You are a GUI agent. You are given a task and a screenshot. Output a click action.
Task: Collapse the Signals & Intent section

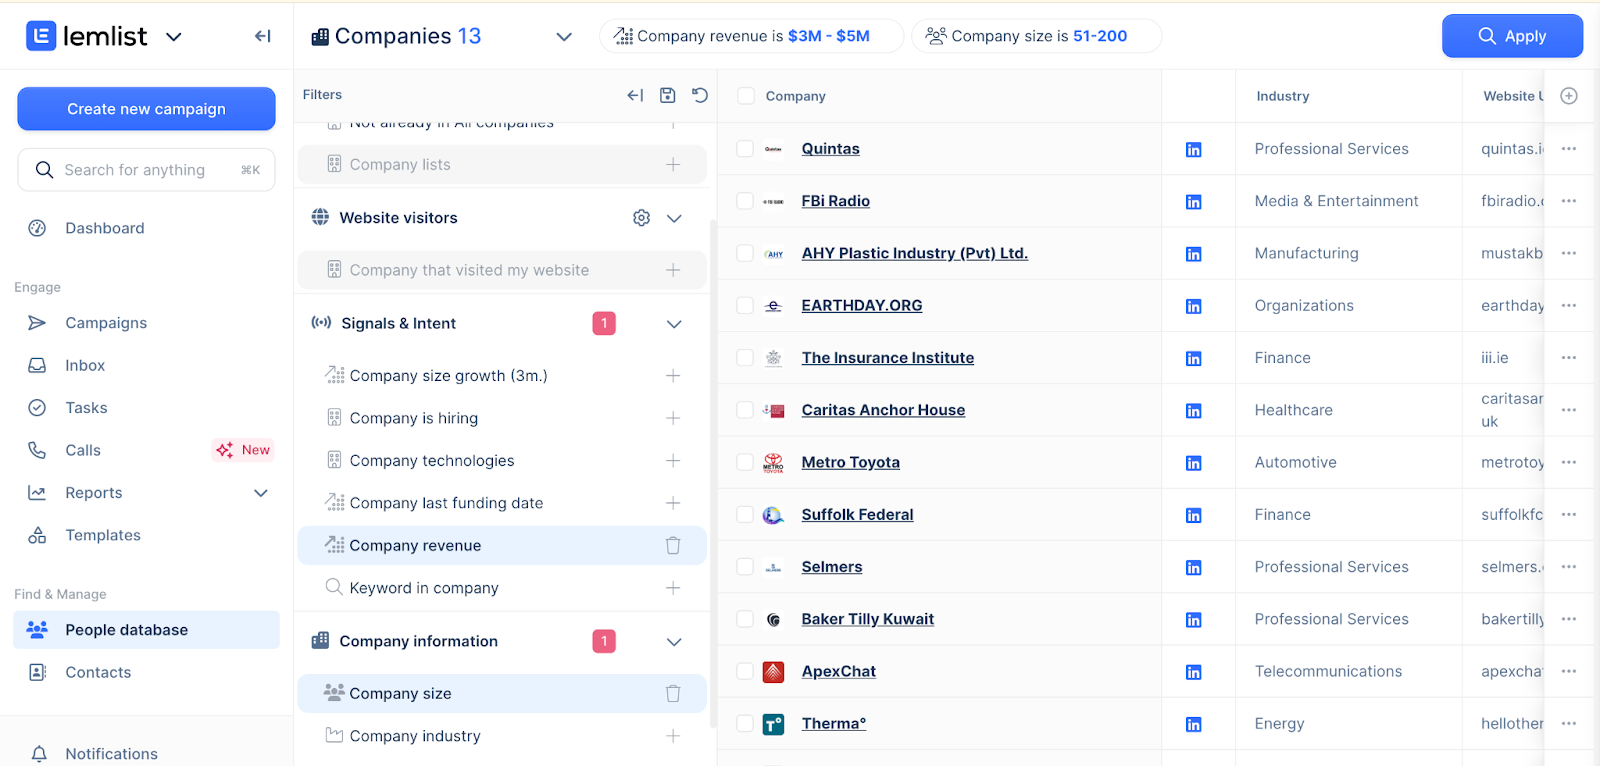click(x=674, y=324)
